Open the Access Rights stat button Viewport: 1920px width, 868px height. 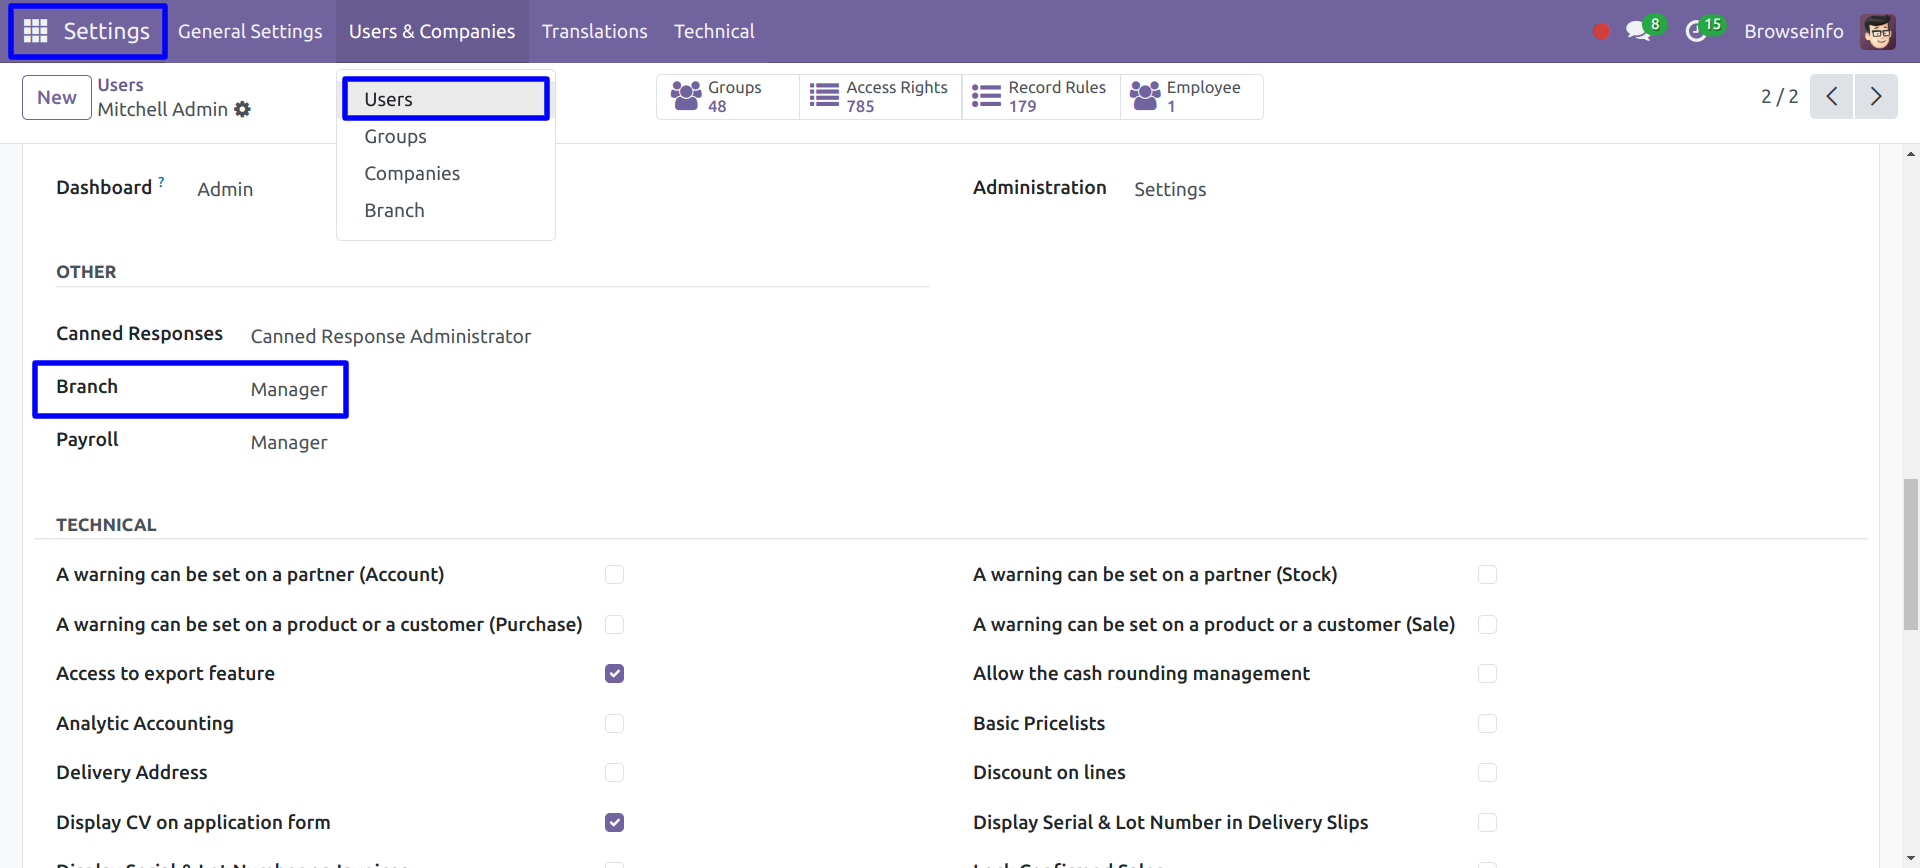880,97
